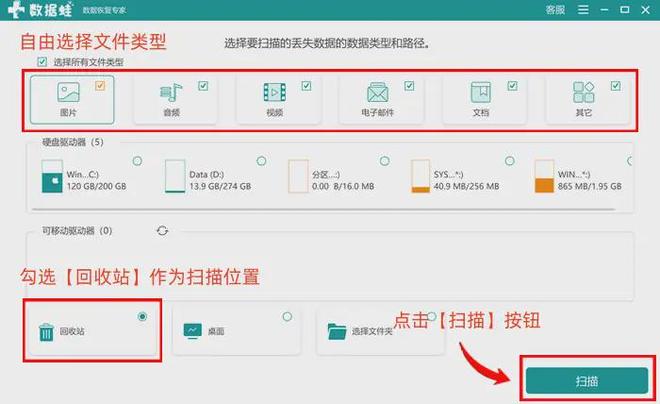660x404 pixels.
Task: Minimize the 数据蛙 window
Action: [604, 9]
